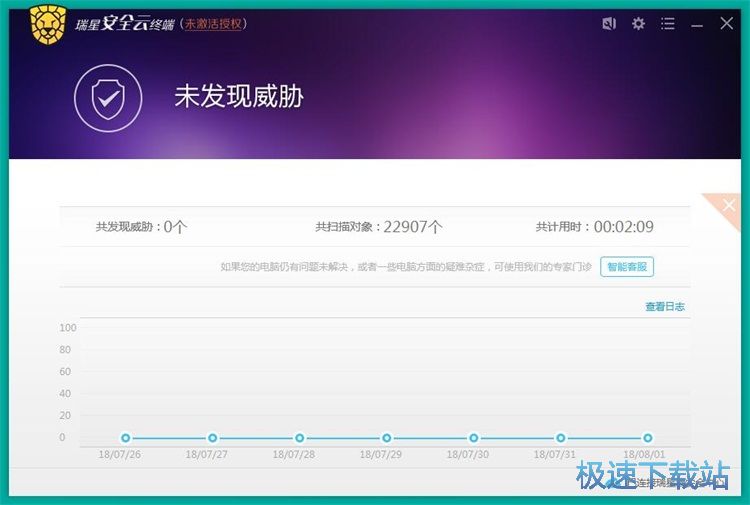The height and width of the screenshot is (505, 750).
Task: Click the 18/07/26 chart data point
Action: point(125,438)
